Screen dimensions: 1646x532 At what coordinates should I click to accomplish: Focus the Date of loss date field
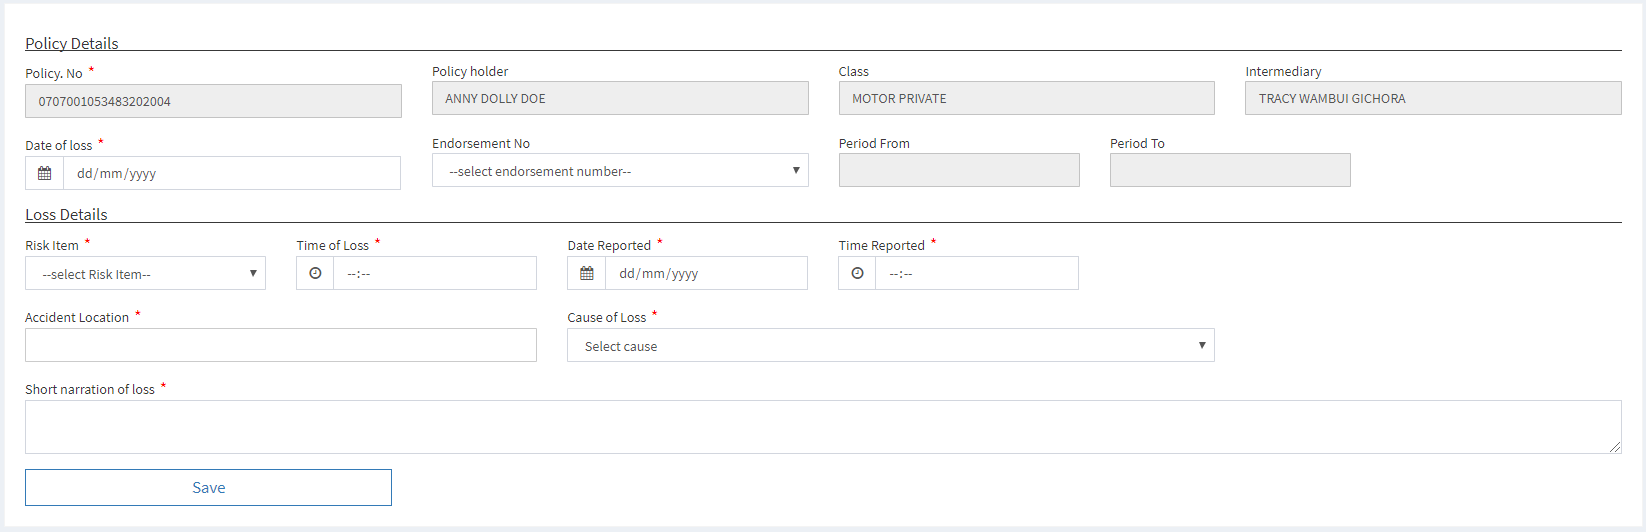(x=231, y=173)
